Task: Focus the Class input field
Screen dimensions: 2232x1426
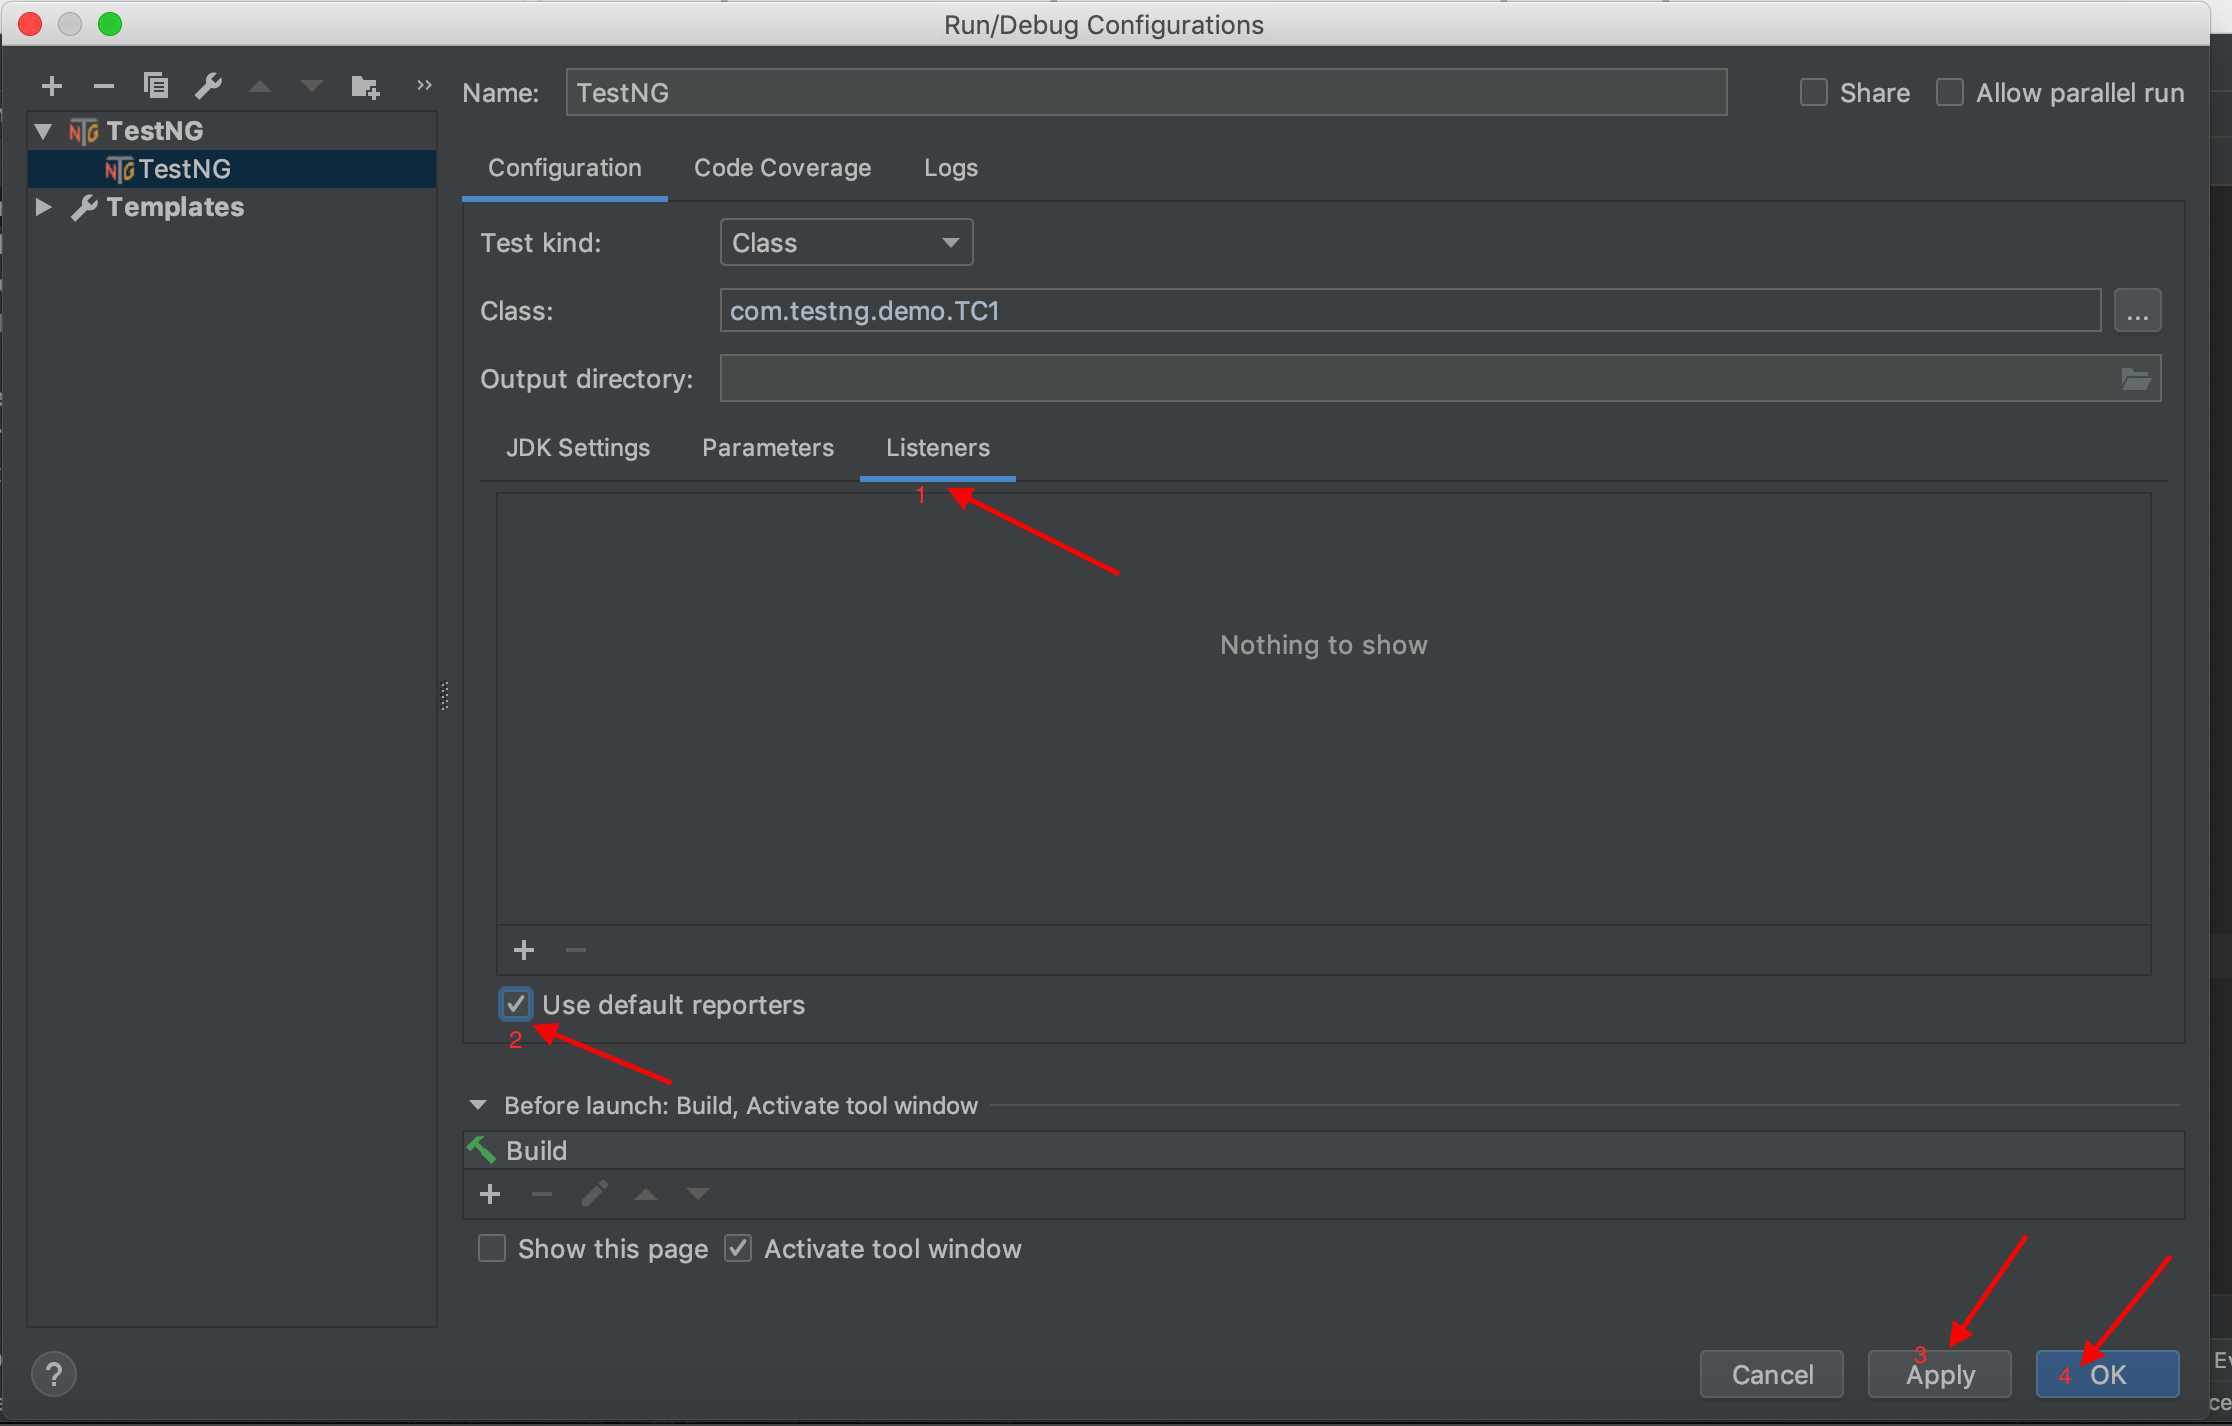Action: pyautogui.click(x=1410, y=310)
